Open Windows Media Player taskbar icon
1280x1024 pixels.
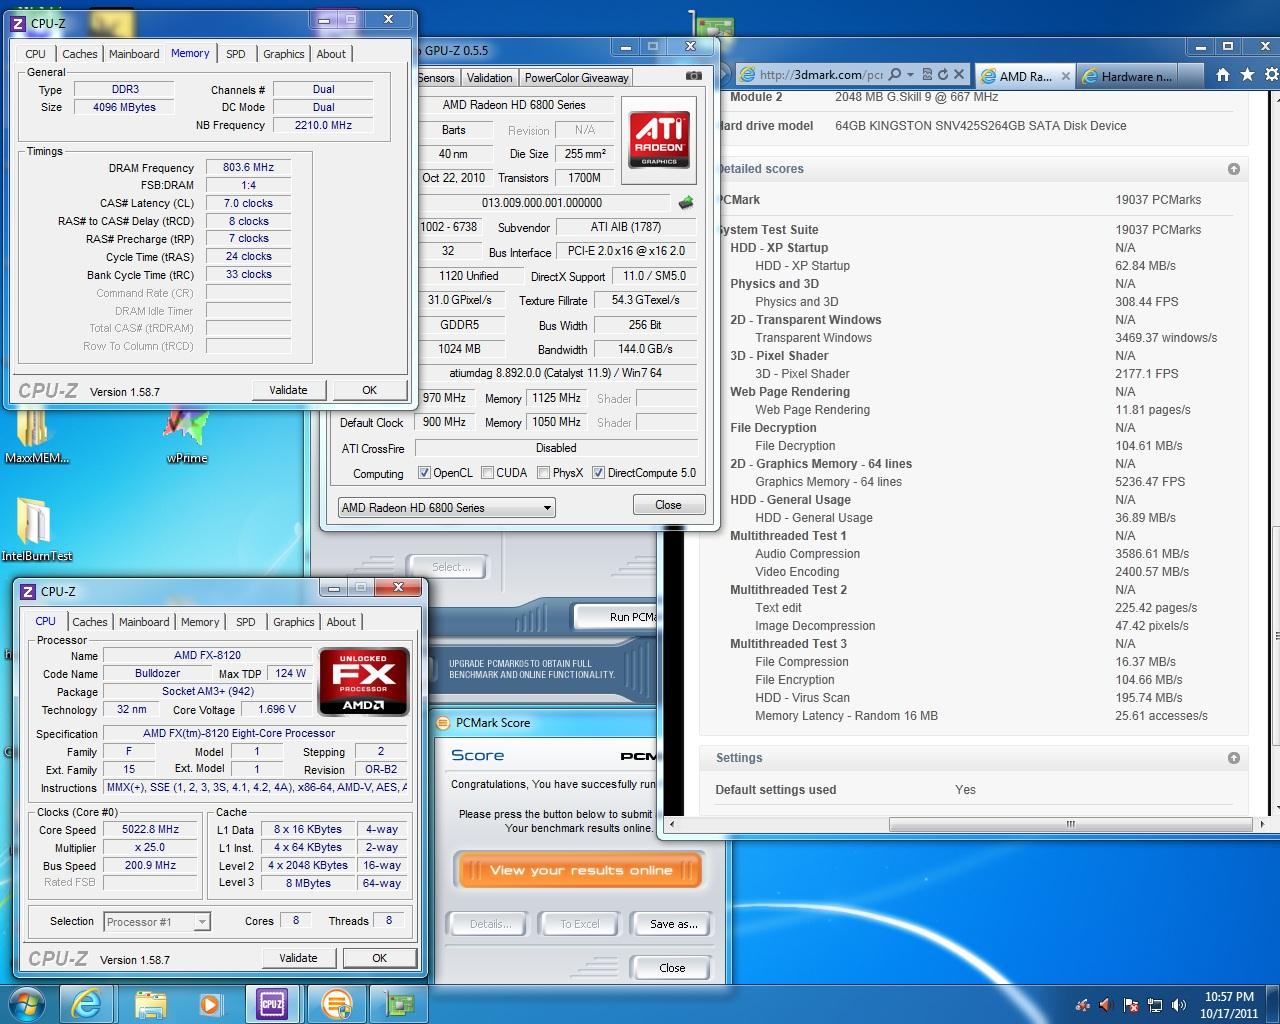point(210,1003)
